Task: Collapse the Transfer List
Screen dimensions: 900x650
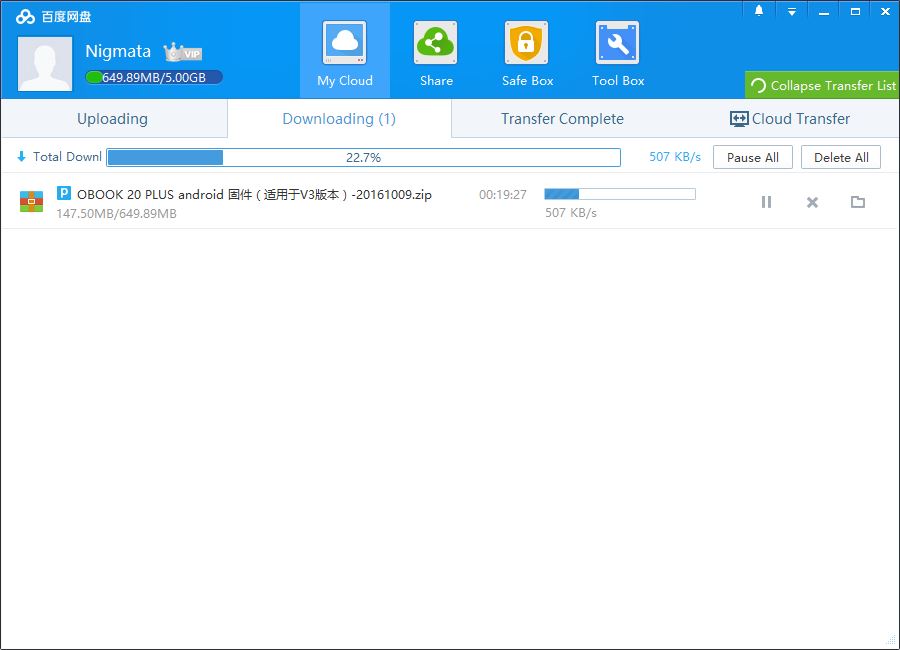Action: (822, 85)
